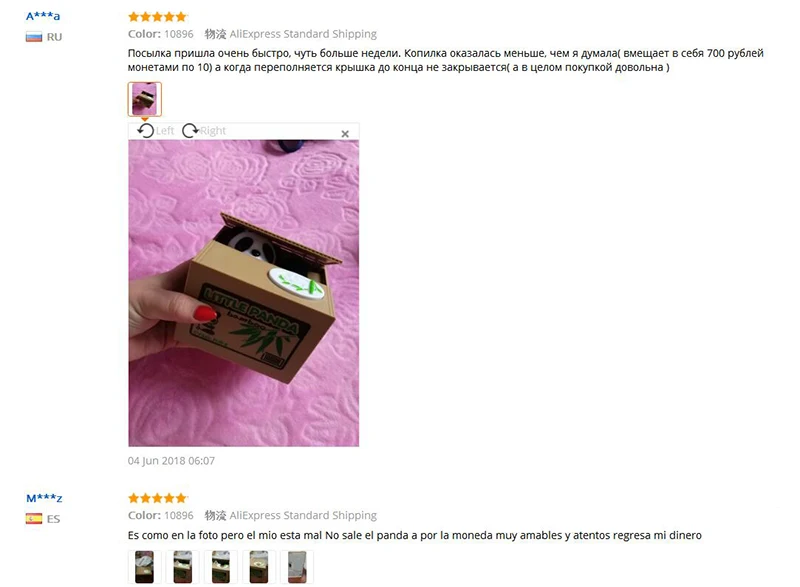Open first thumbnail in M***z's review
This screenshot has height=587, width=800.
pyautogui.click(x=144, y=567)
